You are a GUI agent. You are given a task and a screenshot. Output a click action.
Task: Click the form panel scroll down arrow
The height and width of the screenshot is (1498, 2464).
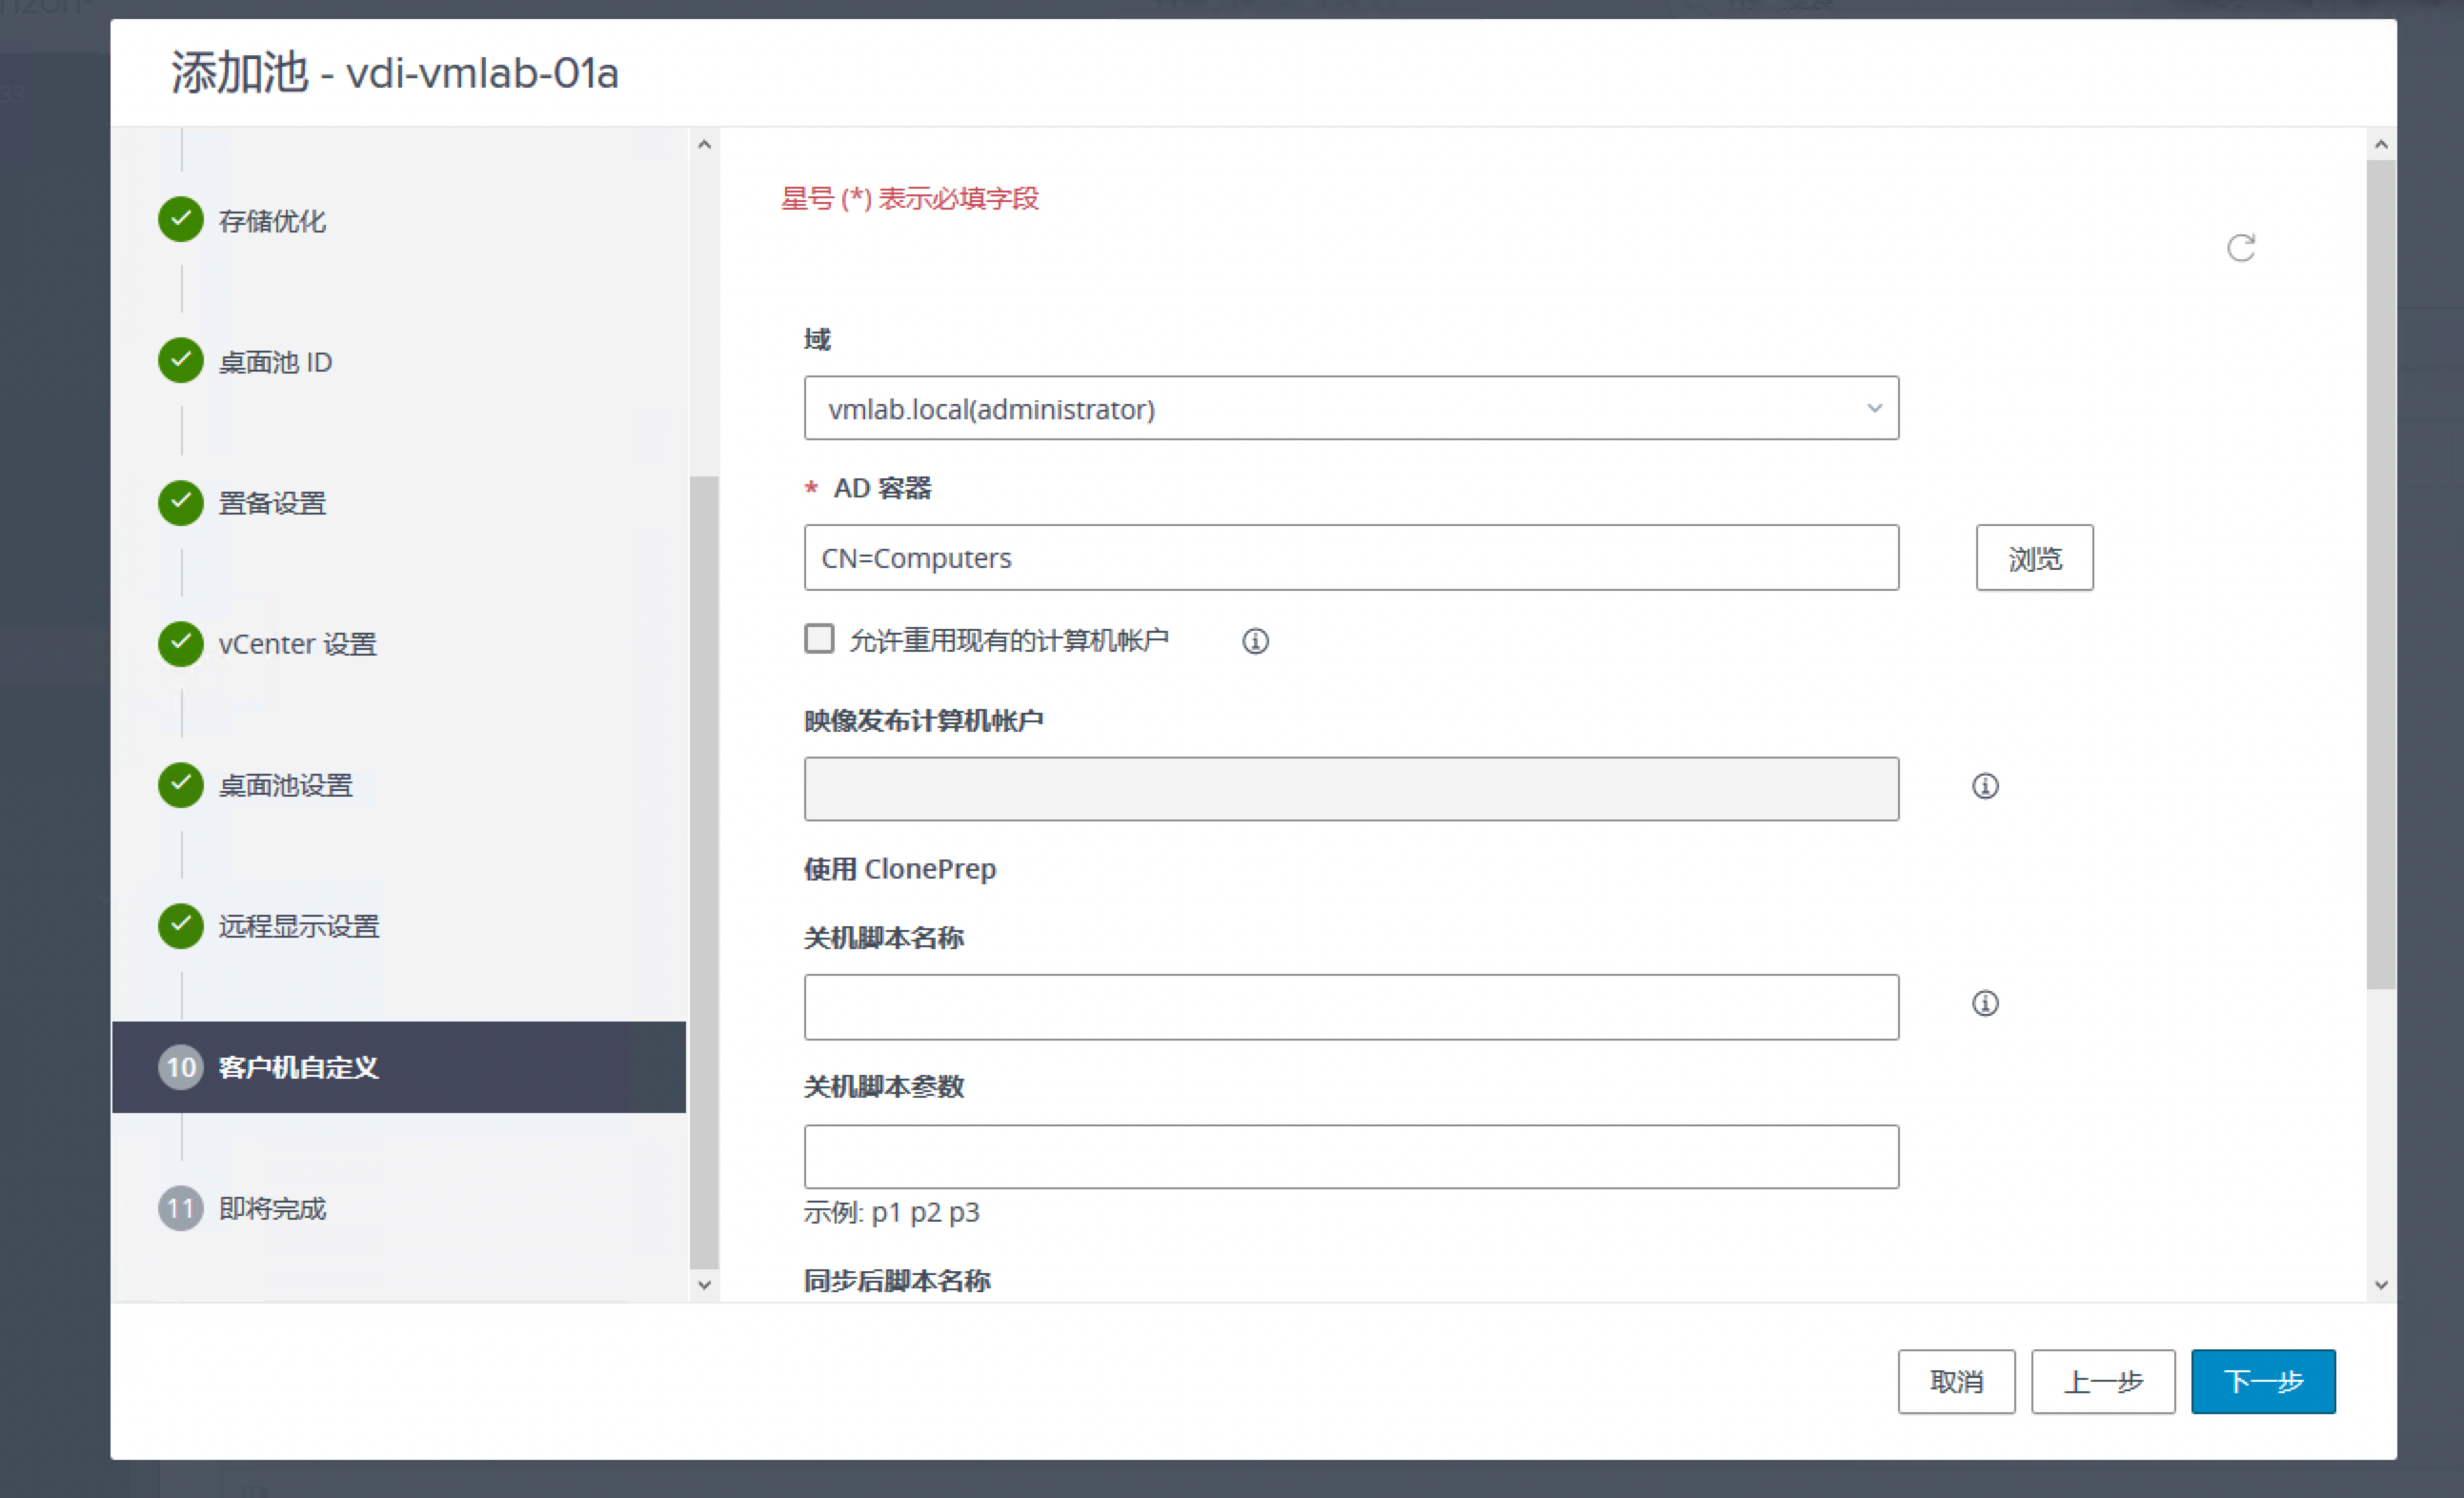[2380, 1285]
